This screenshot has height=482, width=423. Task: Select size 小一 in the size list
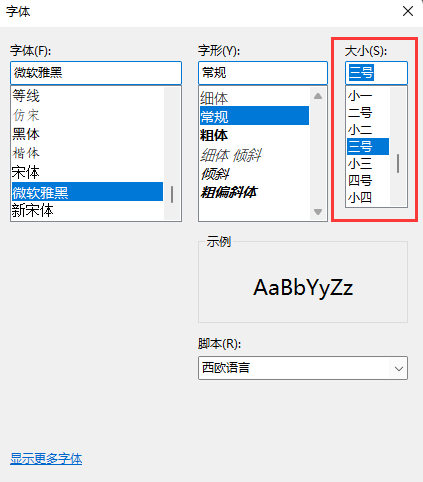(x=368, y=96)
